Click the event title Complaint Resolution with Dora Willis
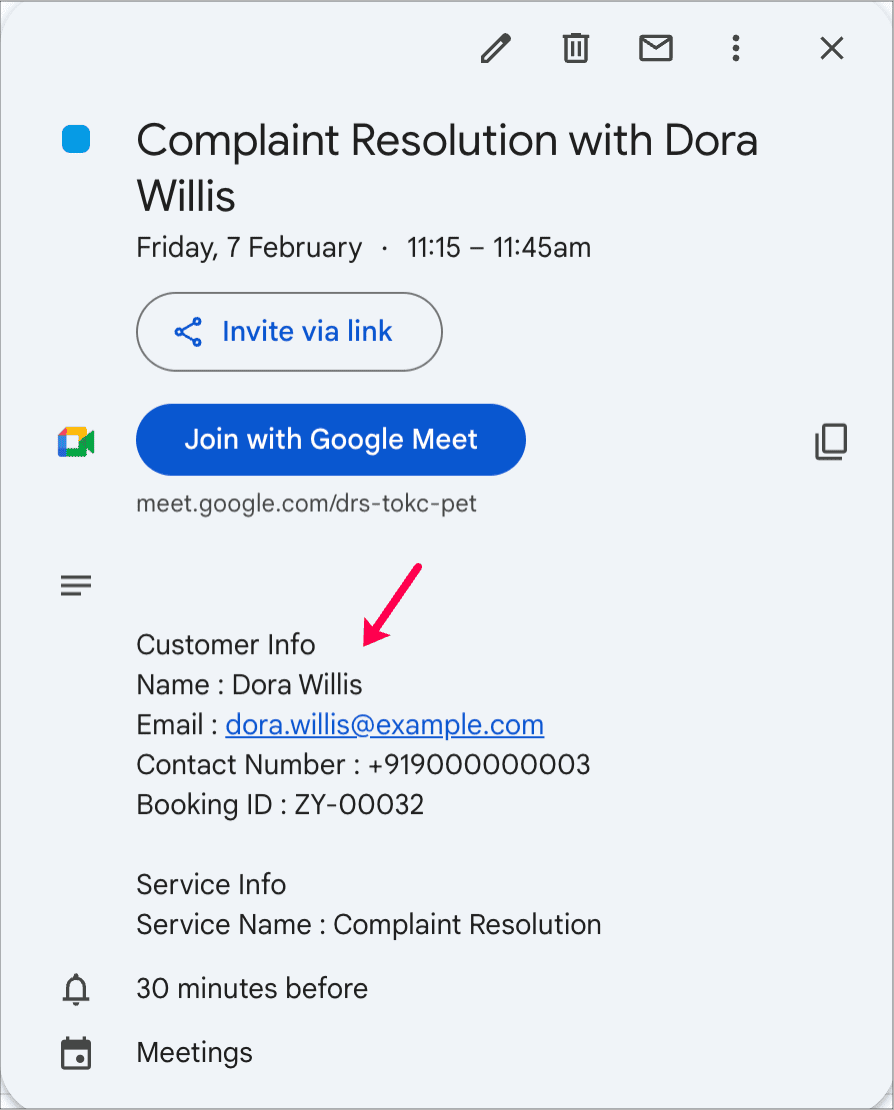Viewport: 894px width, 1110px height. click(447, 167)
